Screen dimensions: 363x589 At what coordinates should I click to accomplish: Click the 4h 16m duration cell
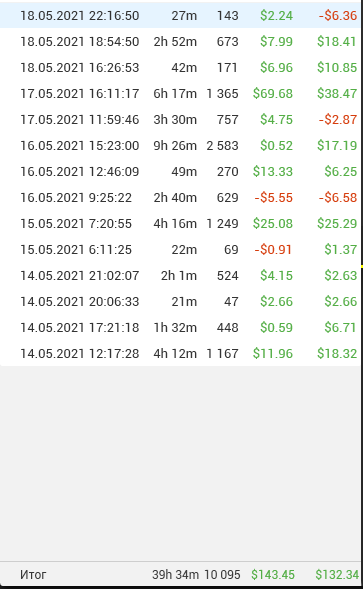(x=175, y=223)
